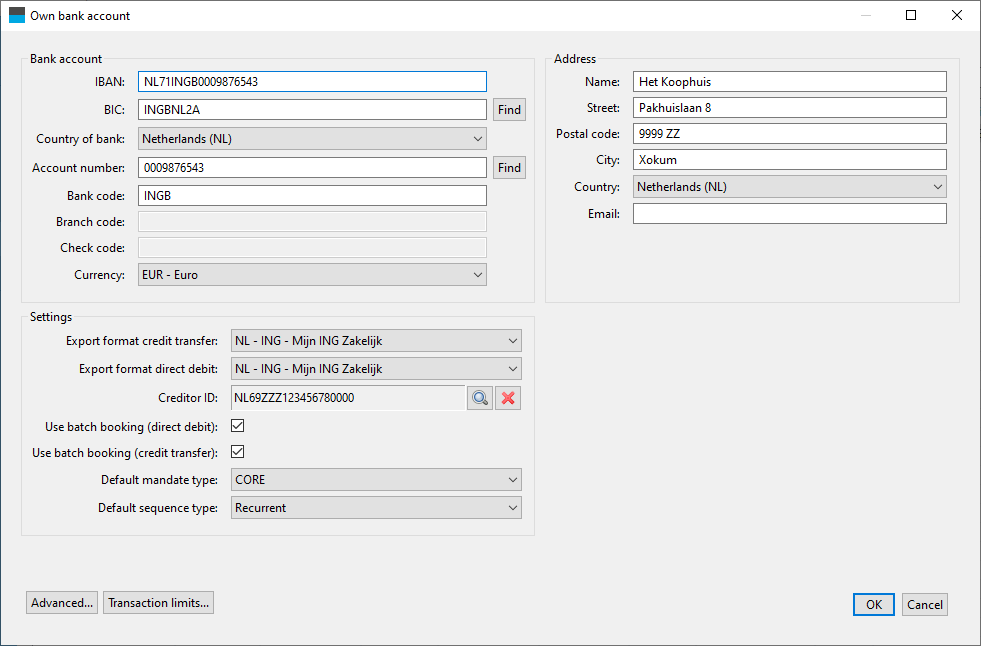Viewport: 981px width, 646px height.
Task: Open the Country of bank dropdown
Action: [x=312, y=139]
